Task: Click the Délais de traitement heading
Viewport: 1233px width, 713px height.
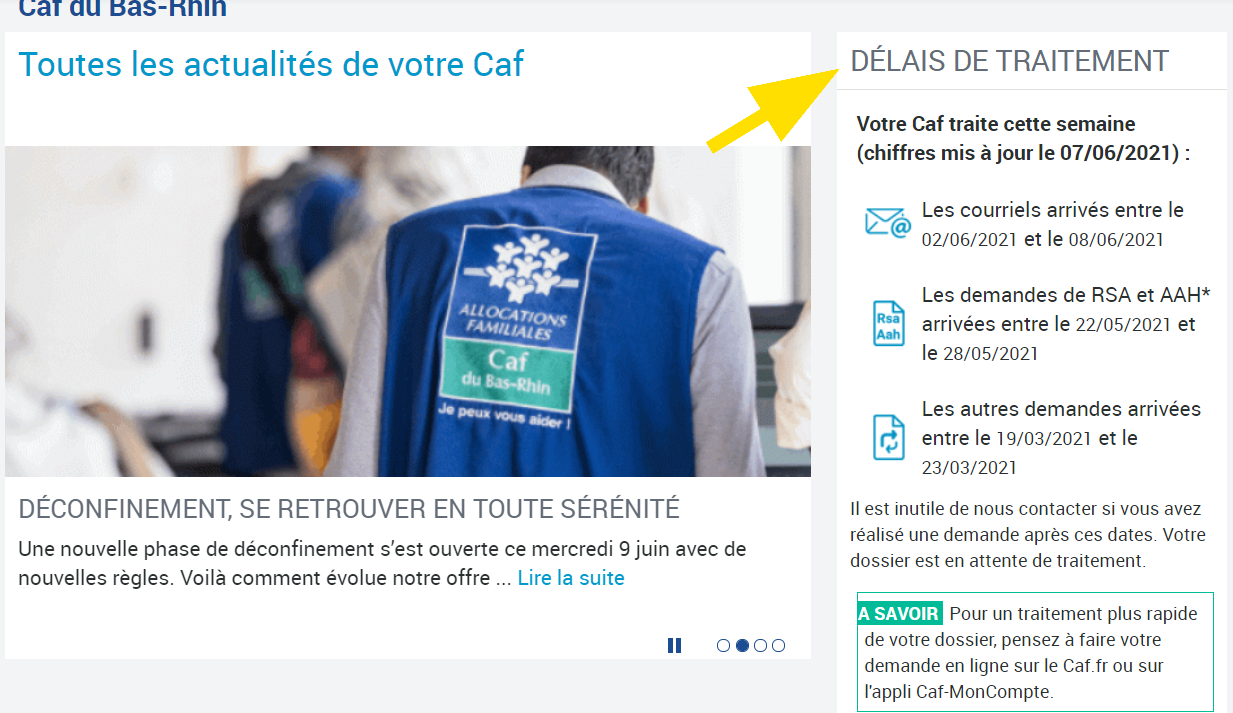Action: click(x=1009, y=61)
